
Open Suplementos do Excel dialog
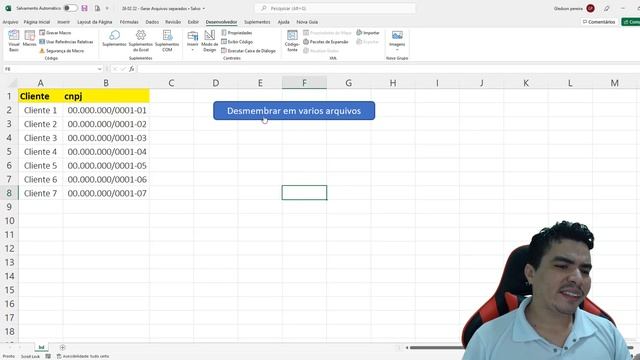[140, 41]
